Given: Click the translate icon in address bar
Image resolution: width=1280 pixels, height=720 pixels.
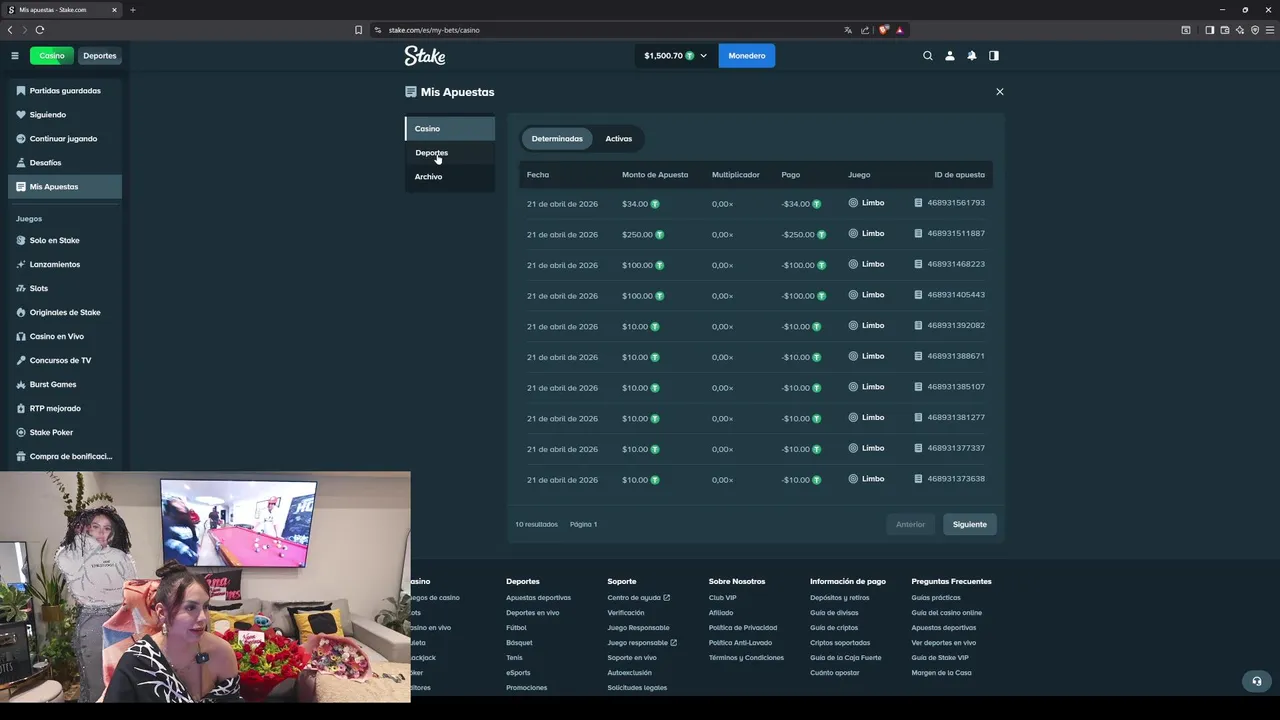Looking at the screenshot, I should tap(850, 30).
